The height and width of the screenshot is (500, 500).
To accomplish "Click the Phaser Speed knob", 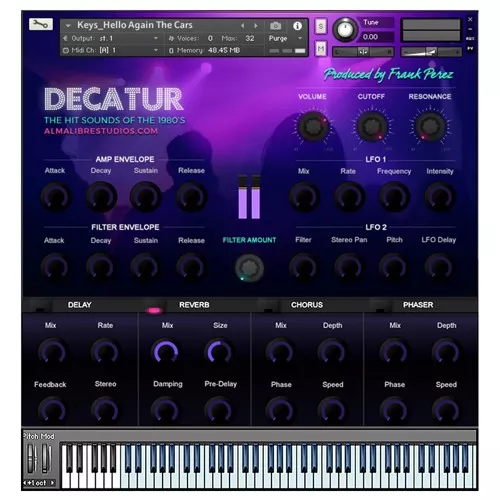I will [x=446, y=411].
